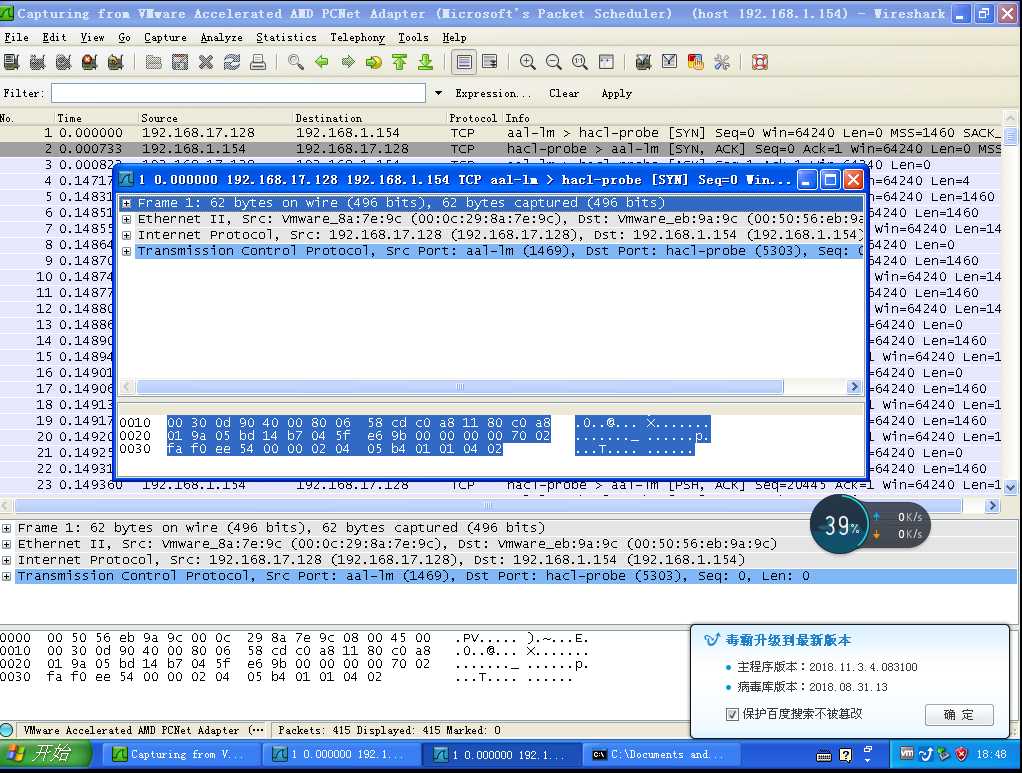Open capture options from the toolbar
Viewport: 1022px width, 773px height.
(38, 62)
